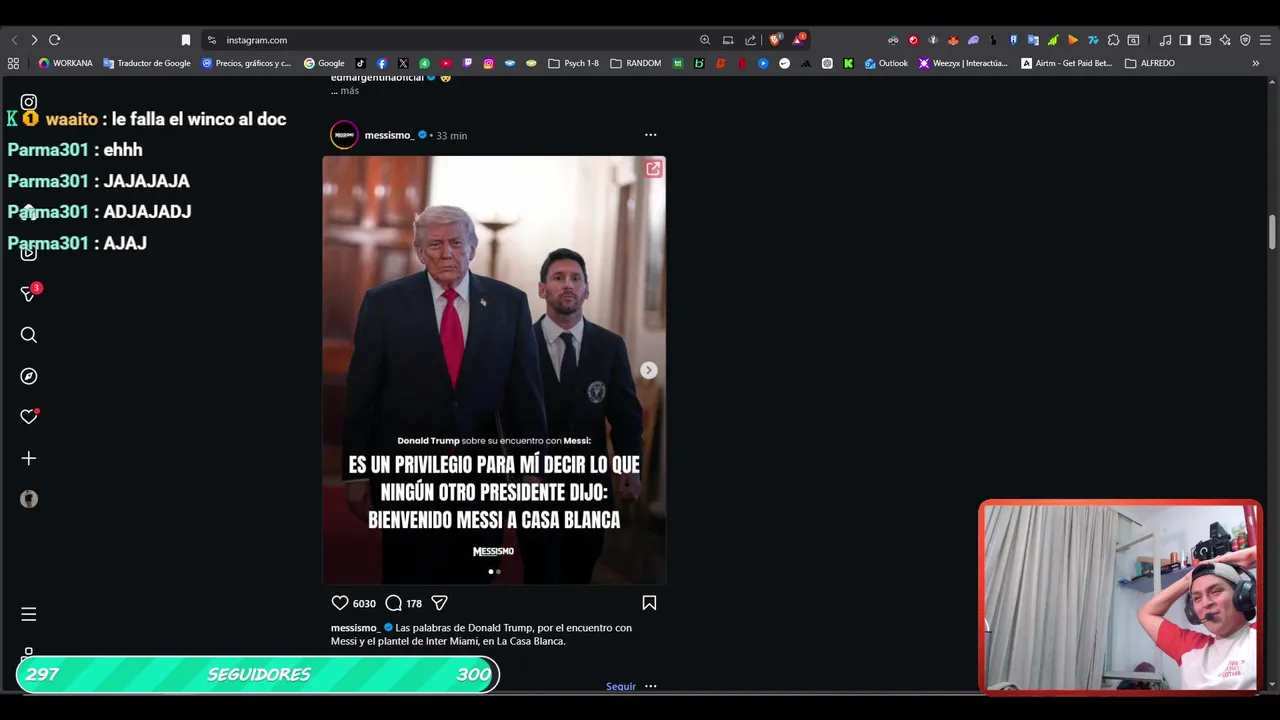Go back in browser history

14,40
